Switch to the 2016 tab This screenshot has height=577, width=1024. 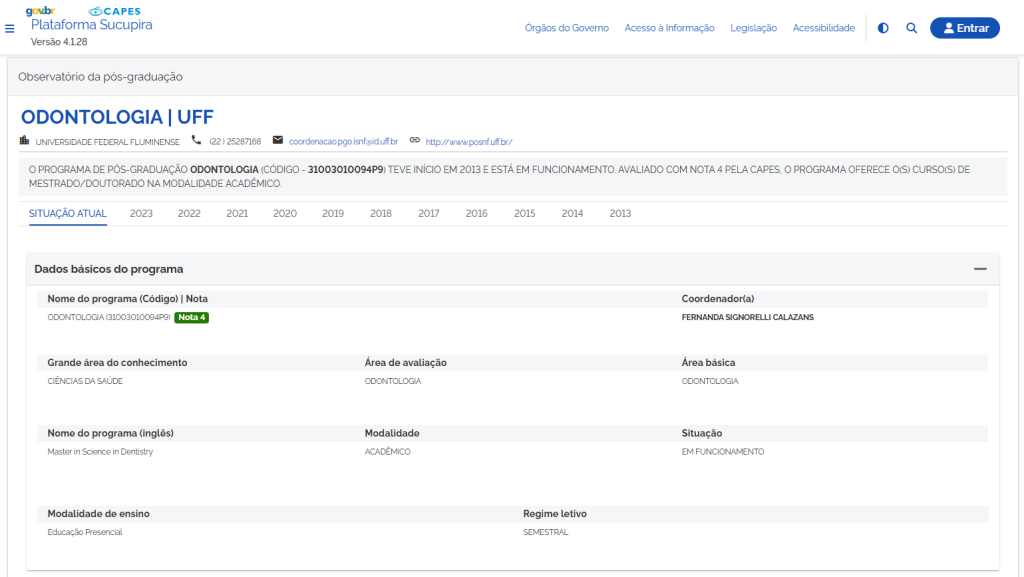477,213
